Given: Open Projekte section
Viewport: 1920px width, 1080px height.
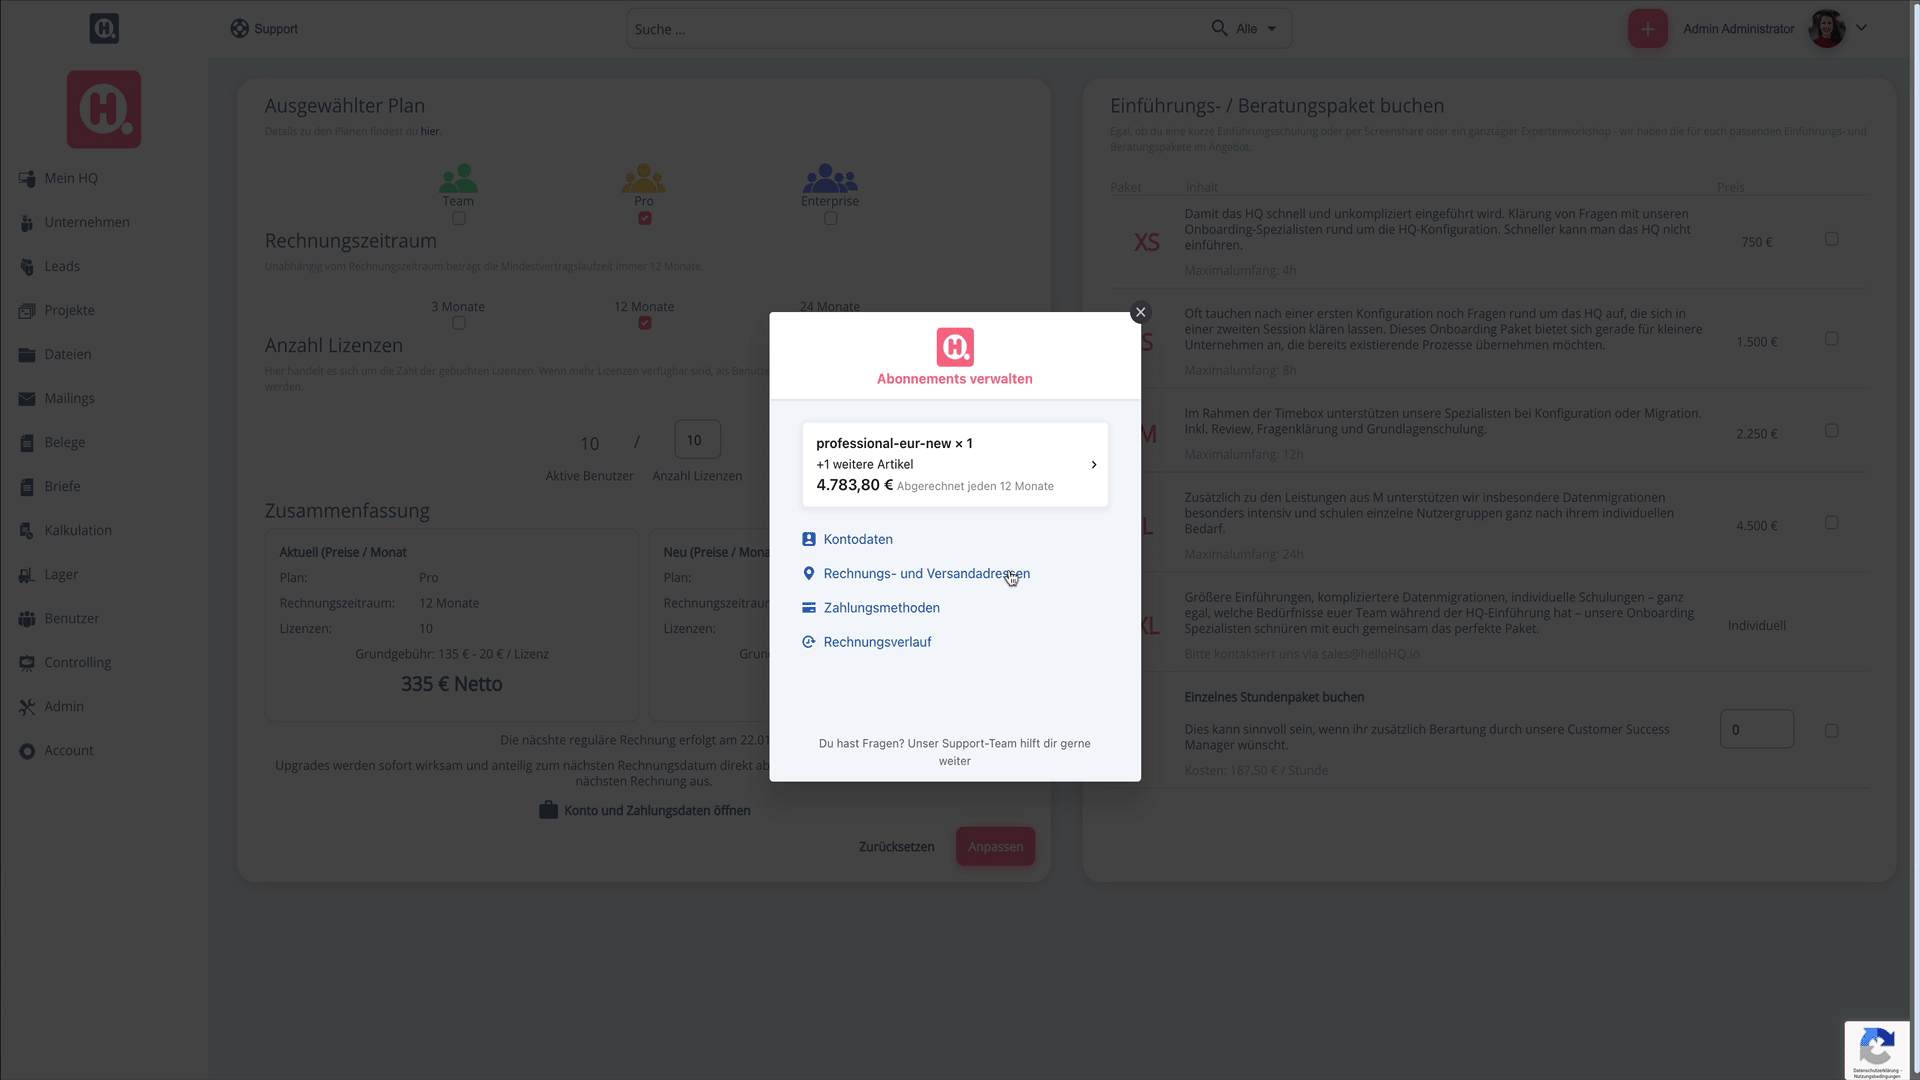Looking at the screenshot, I should [x=71, y=310].
